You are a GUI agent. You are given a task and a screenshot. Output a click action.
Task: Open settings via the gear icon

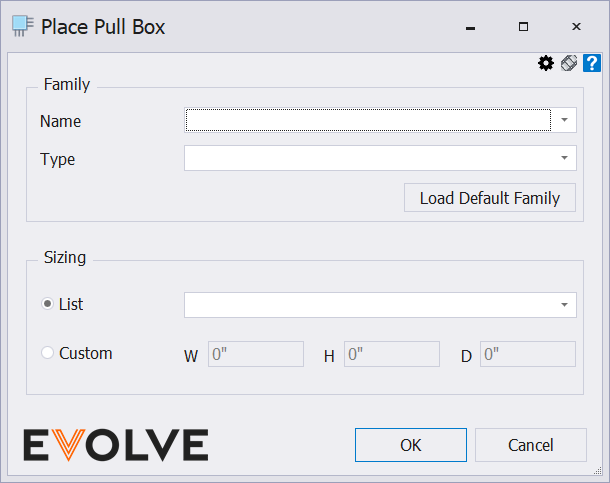pyautogui.click(x=546, y=63)
